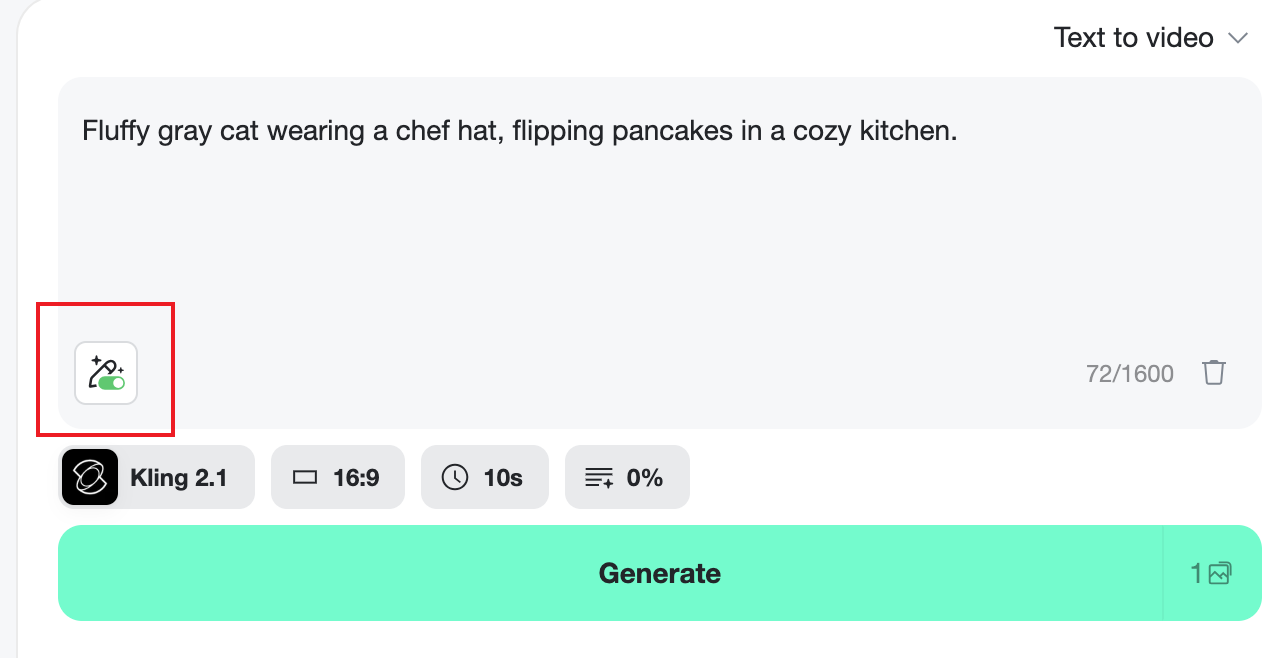Image resolution: width=1274 pixels, height=658 pixels.
Task: Click the clock duration icon
Action: pos(455,478)
